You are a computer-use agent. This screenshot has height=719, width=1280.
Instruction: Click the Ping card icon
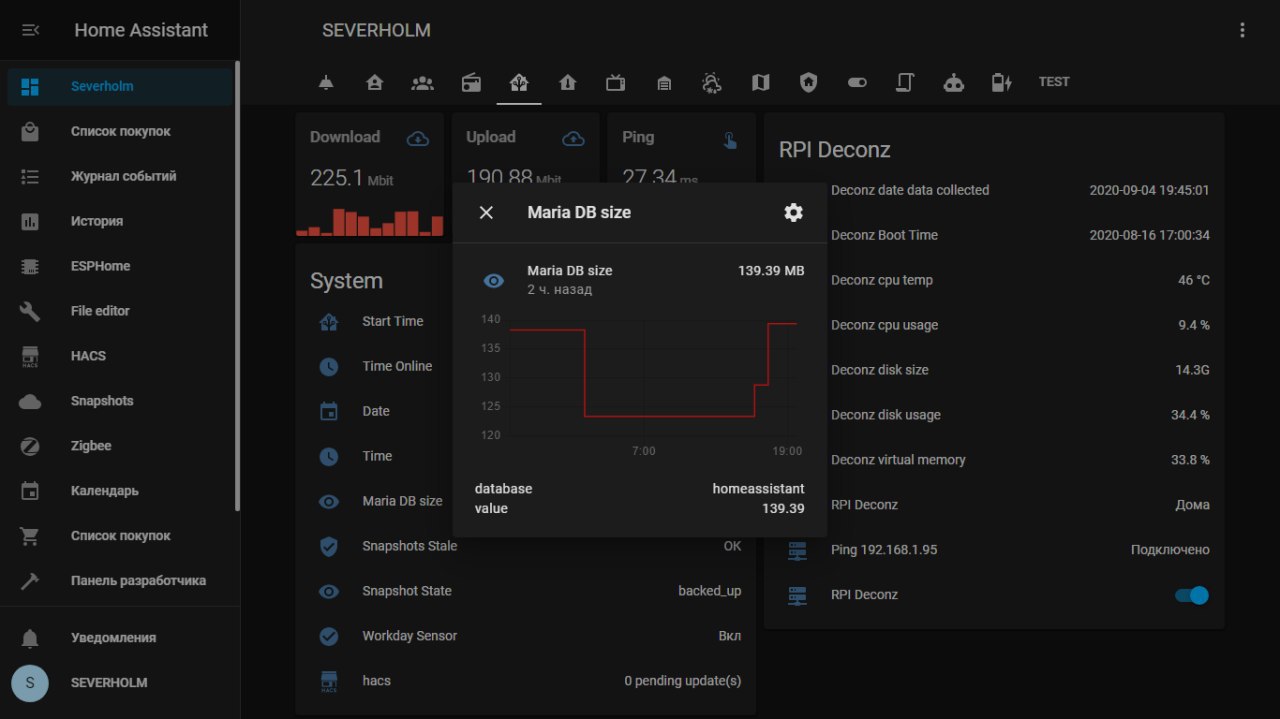[730, 140]
